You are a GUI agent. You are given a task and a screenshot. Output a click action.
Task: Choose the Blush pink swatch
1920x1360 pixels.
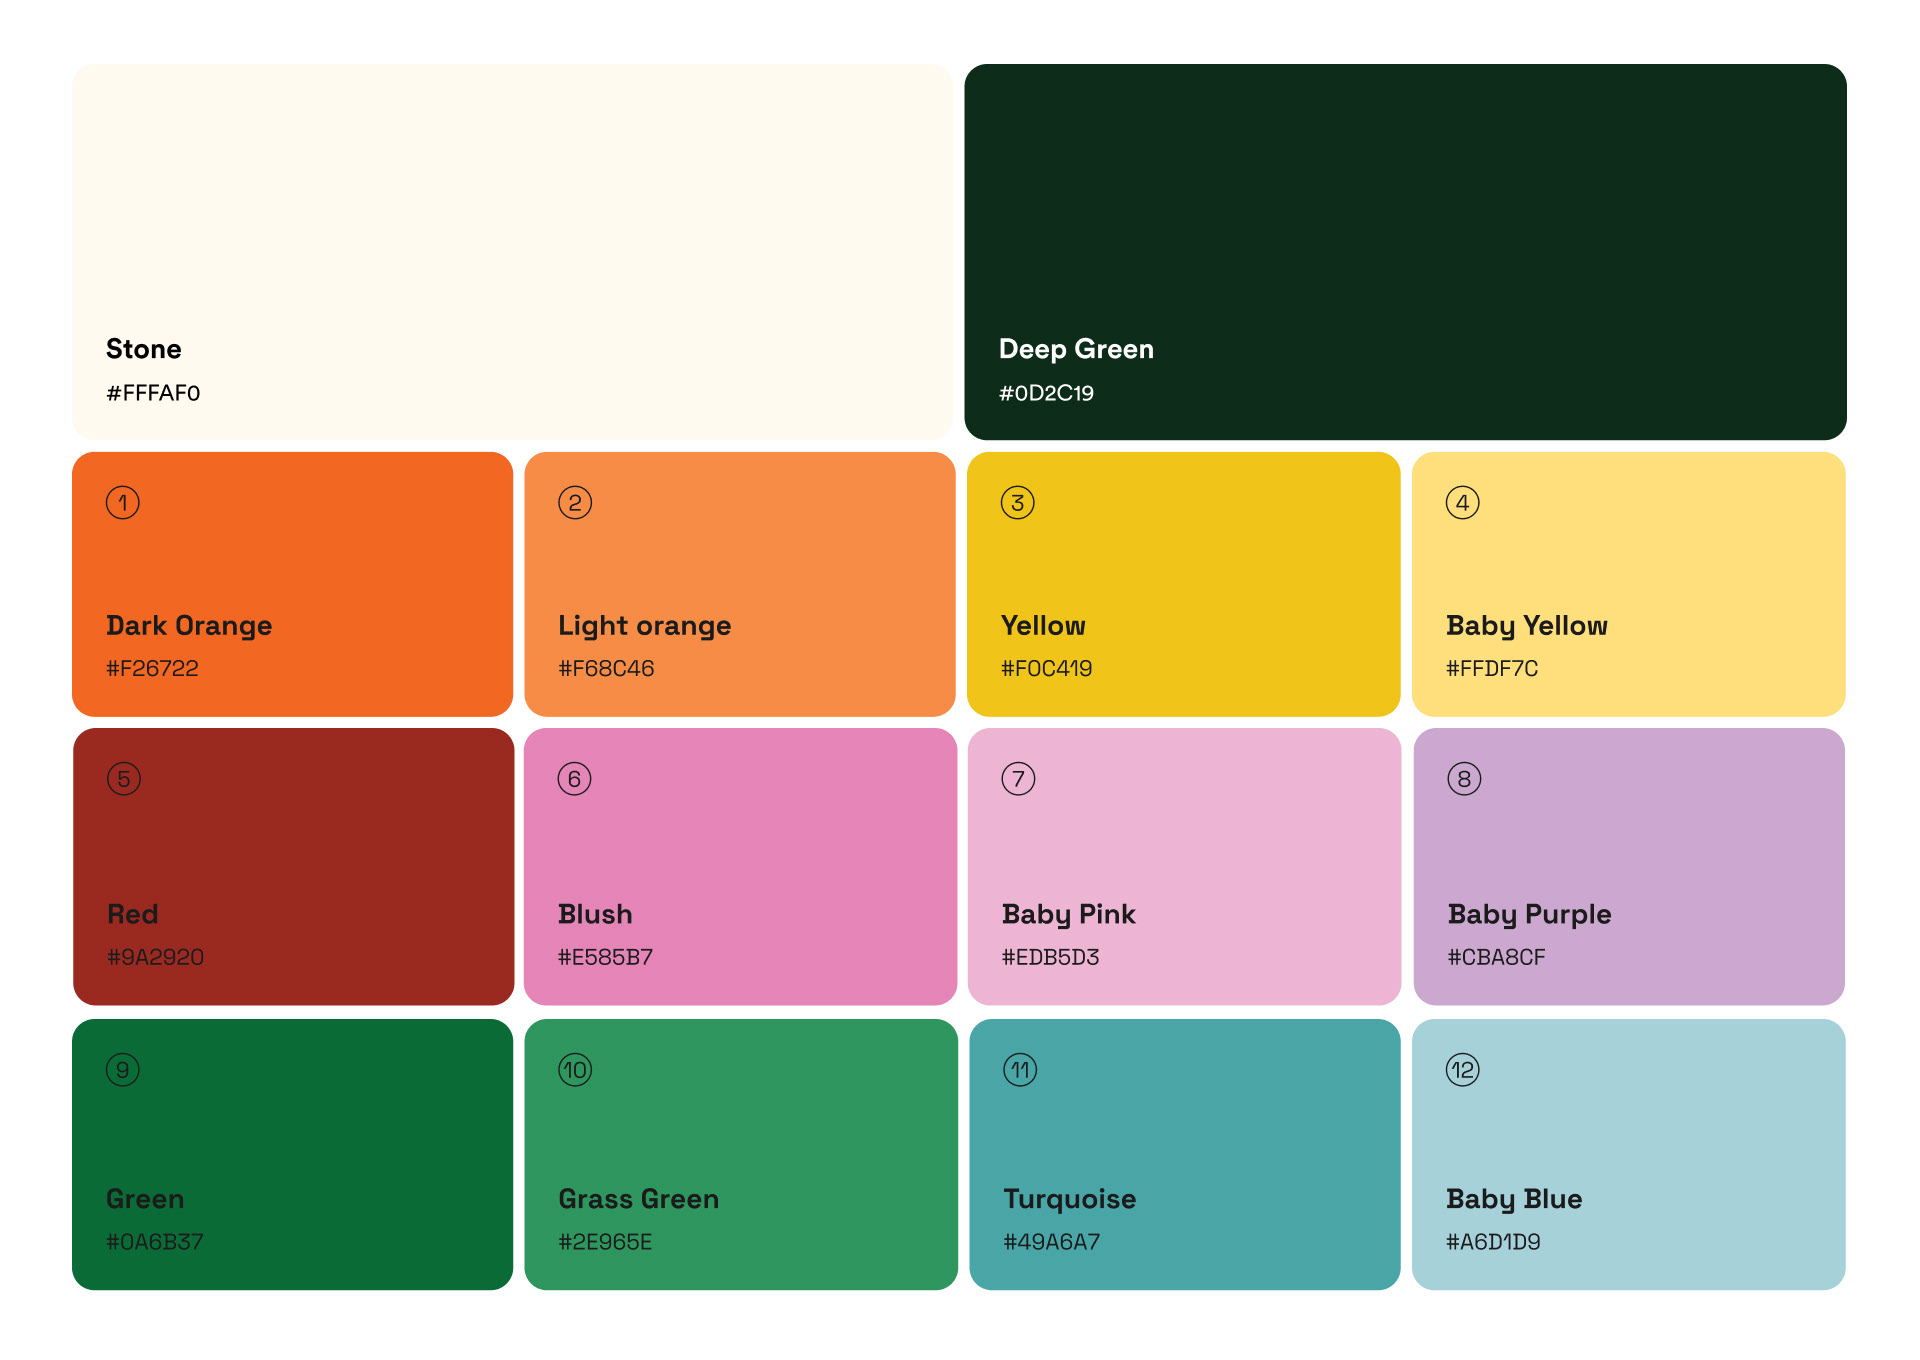[740, 867]
